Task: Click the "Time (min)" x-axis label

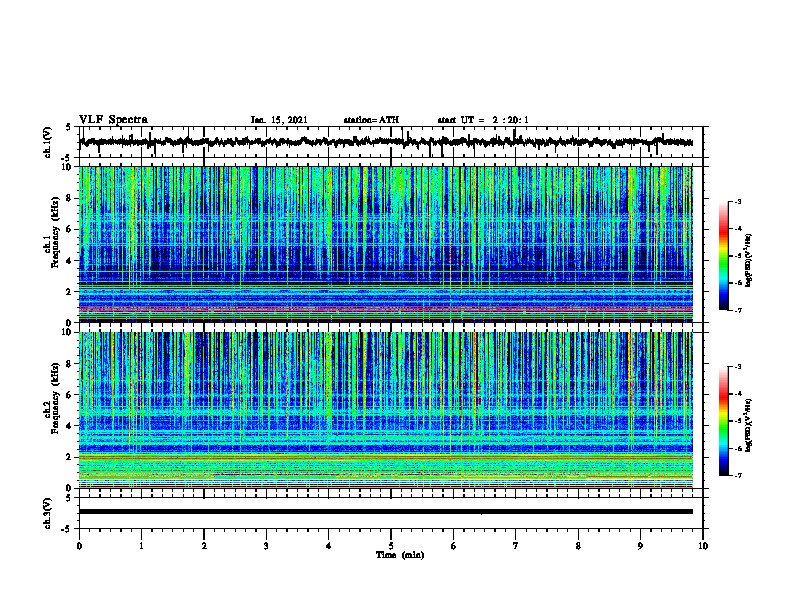Action: click(400, 555)
